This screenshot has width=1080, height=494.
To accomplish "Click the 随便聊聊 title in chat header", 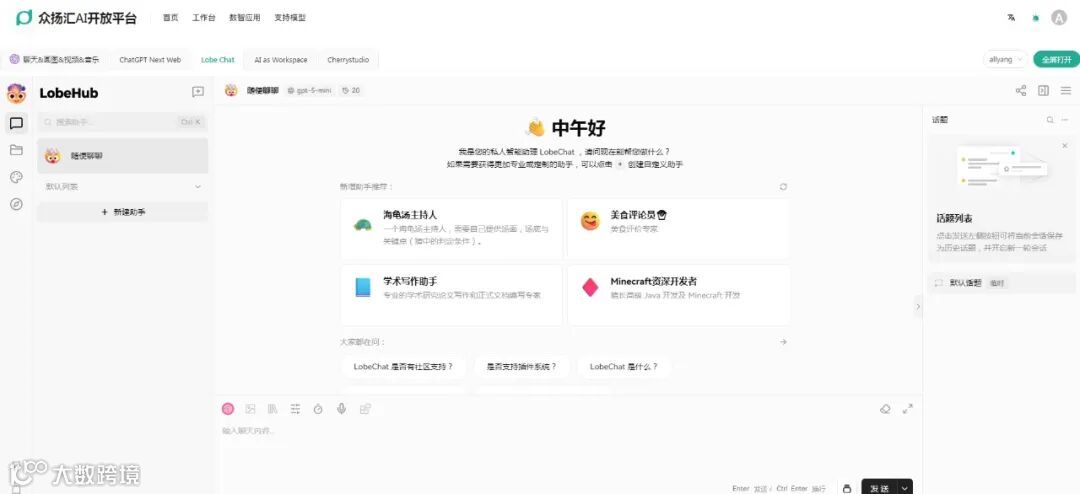I will [x=263, y=90].
